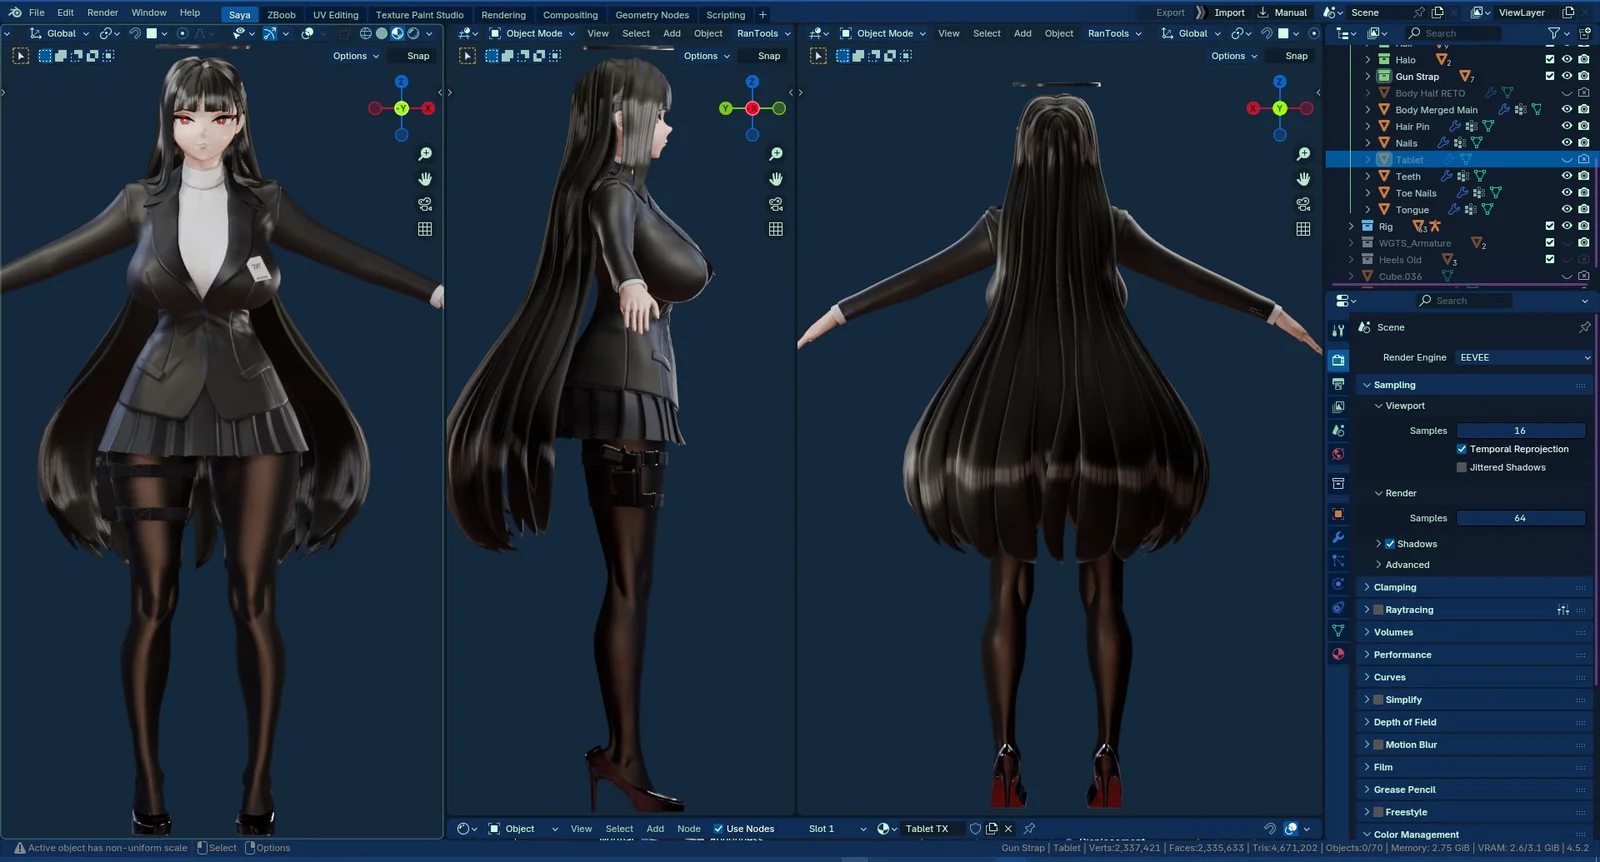This screenshot has height=862, width=1600.
Task: Open Options popover in left viewport
Action: pyautogui.click(x=356, y=56)
